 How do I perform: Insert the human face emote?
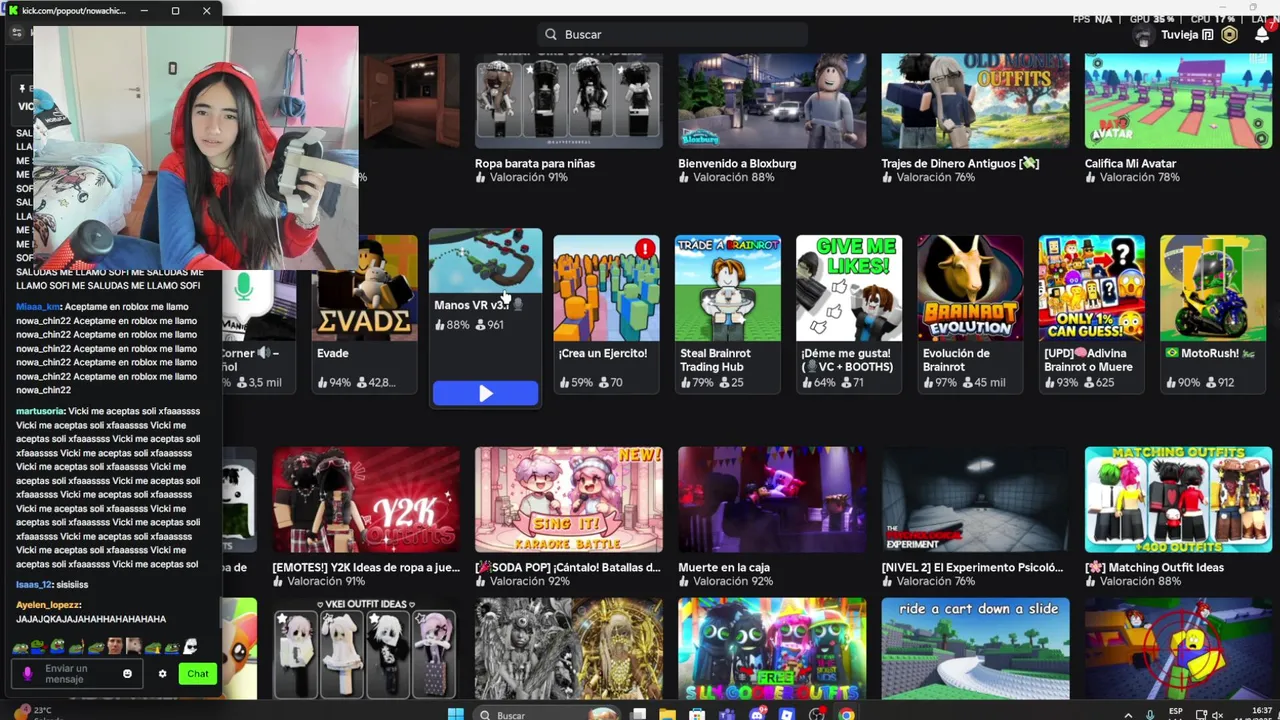coord(115,646)
